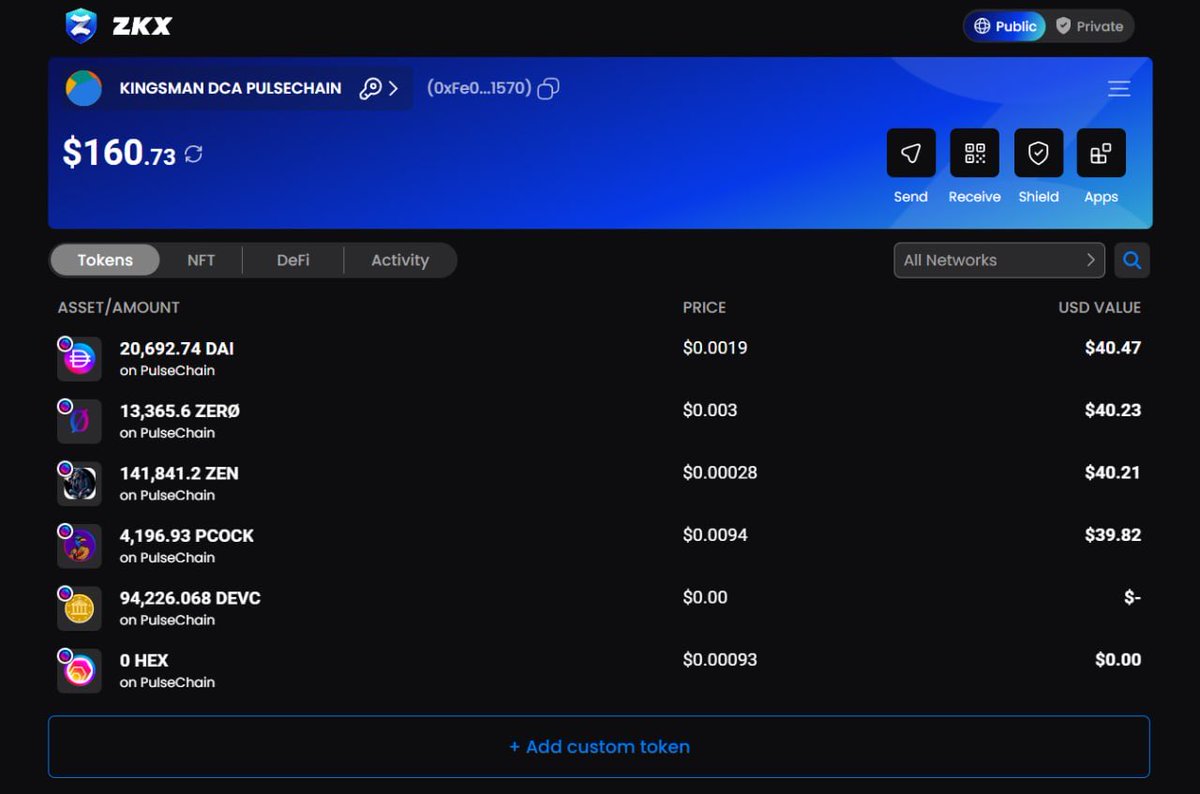Click the ZEN token icon
This screenshot has width=1200, height=794.
[79, 483]
